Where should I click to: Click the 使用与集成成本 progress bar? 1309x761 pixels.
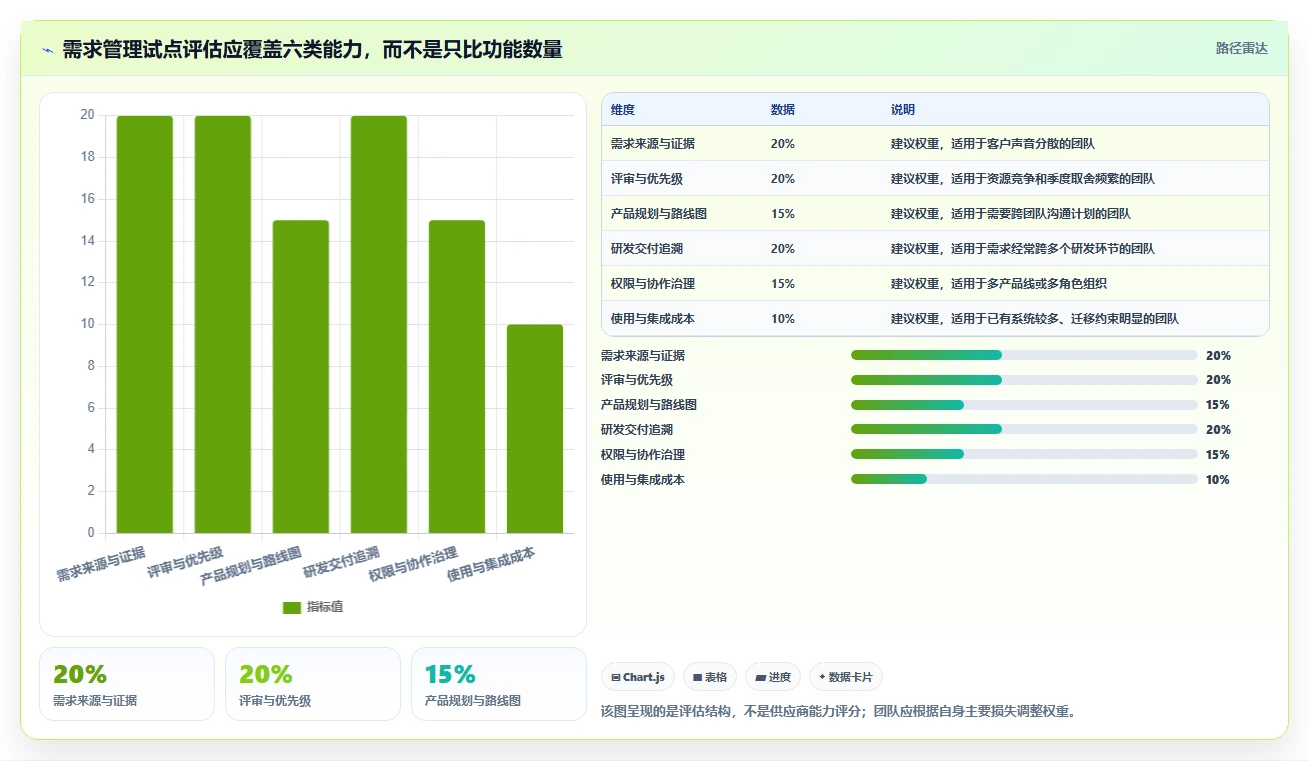click(1024, 479)
